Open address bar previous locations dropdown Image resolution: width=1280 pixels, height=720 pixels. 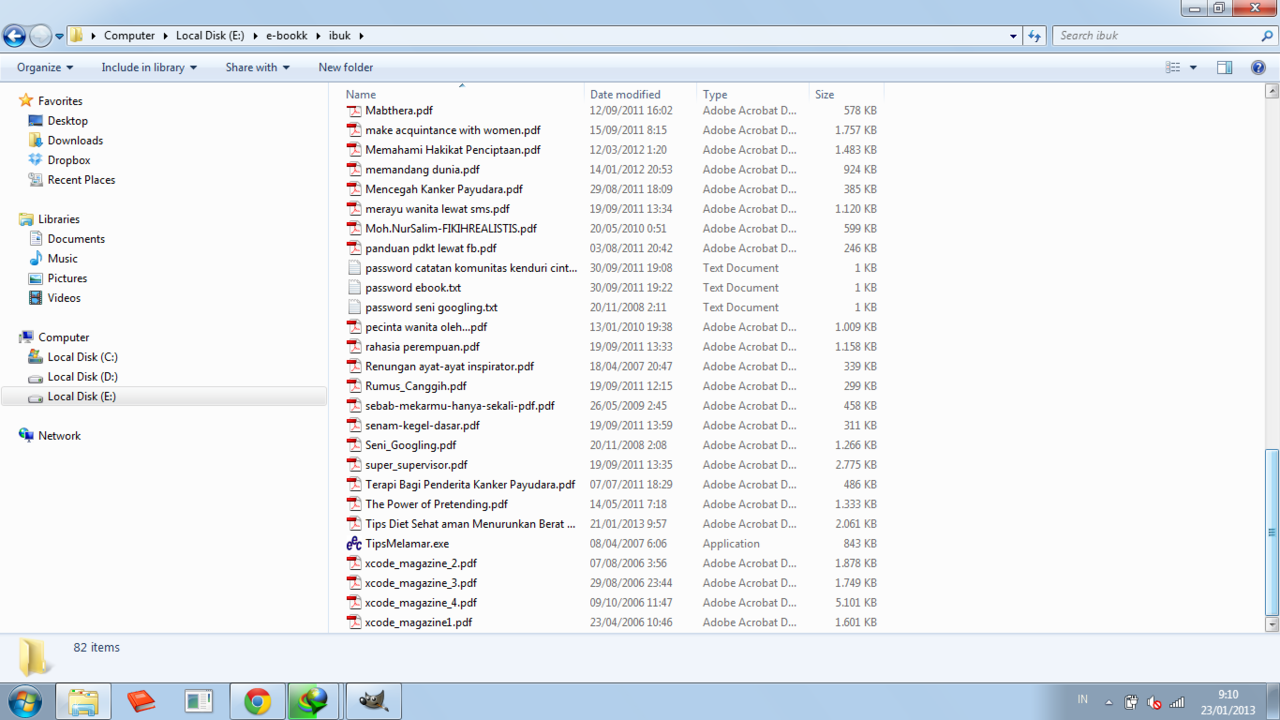[x=1013, y=36]
